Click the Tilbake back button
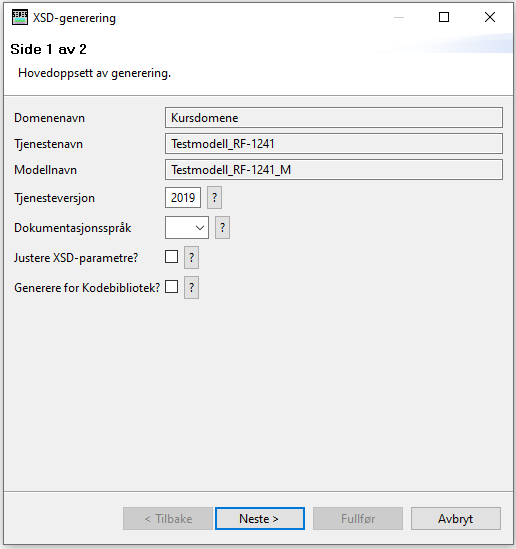 [168, 519]
